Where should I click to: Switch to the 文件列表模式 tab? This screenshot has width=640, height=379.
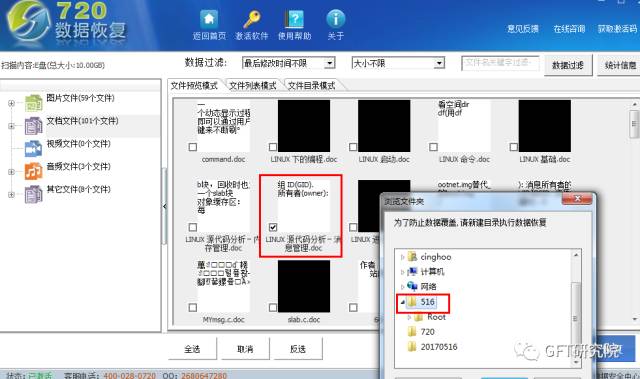point(253,86)
